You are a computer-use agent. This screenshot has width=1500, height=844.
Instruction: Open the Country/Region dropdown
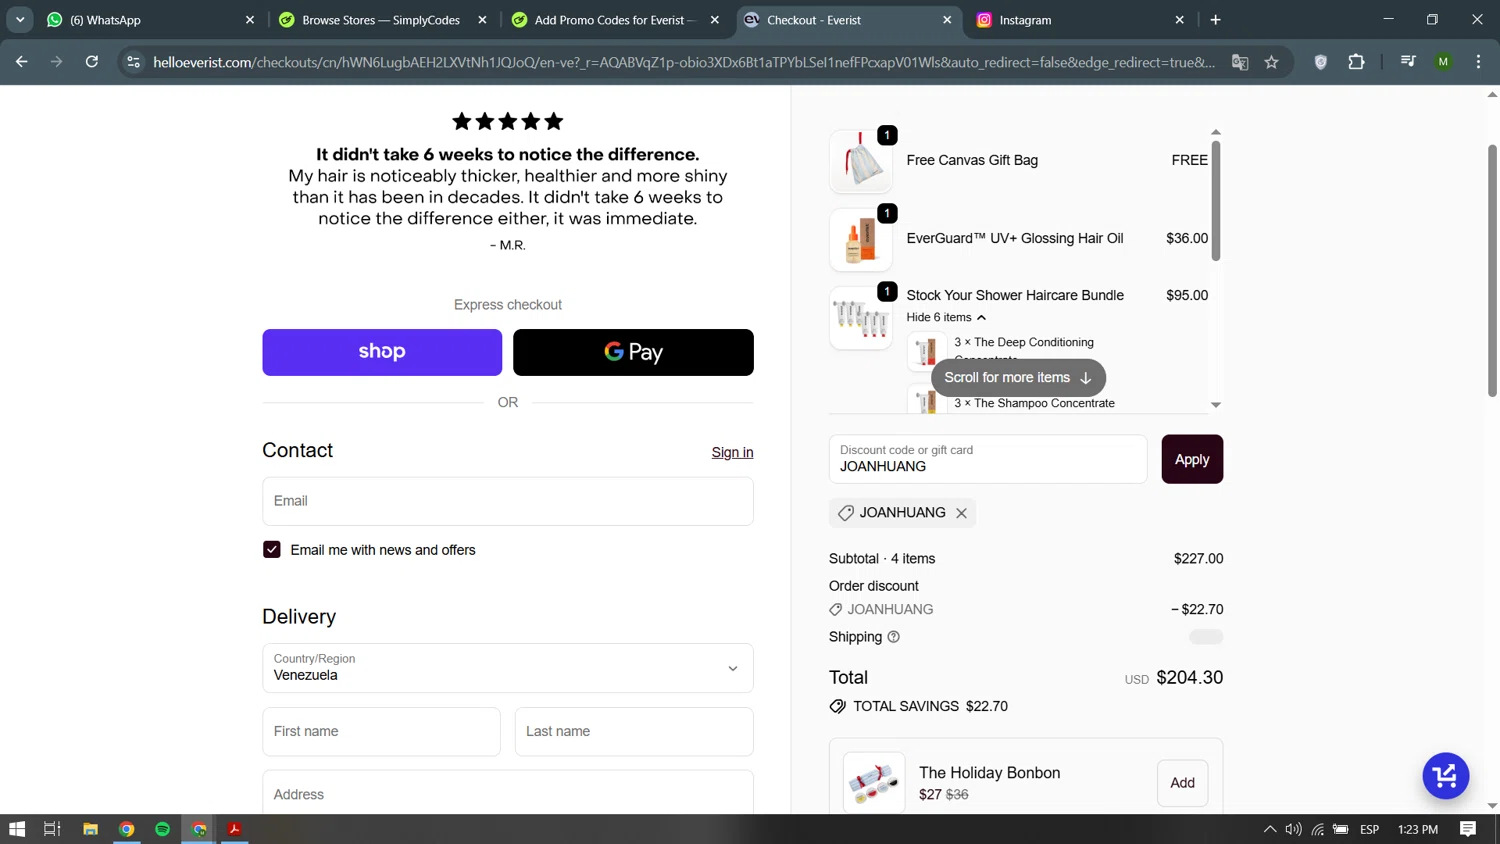click(508, 668)
